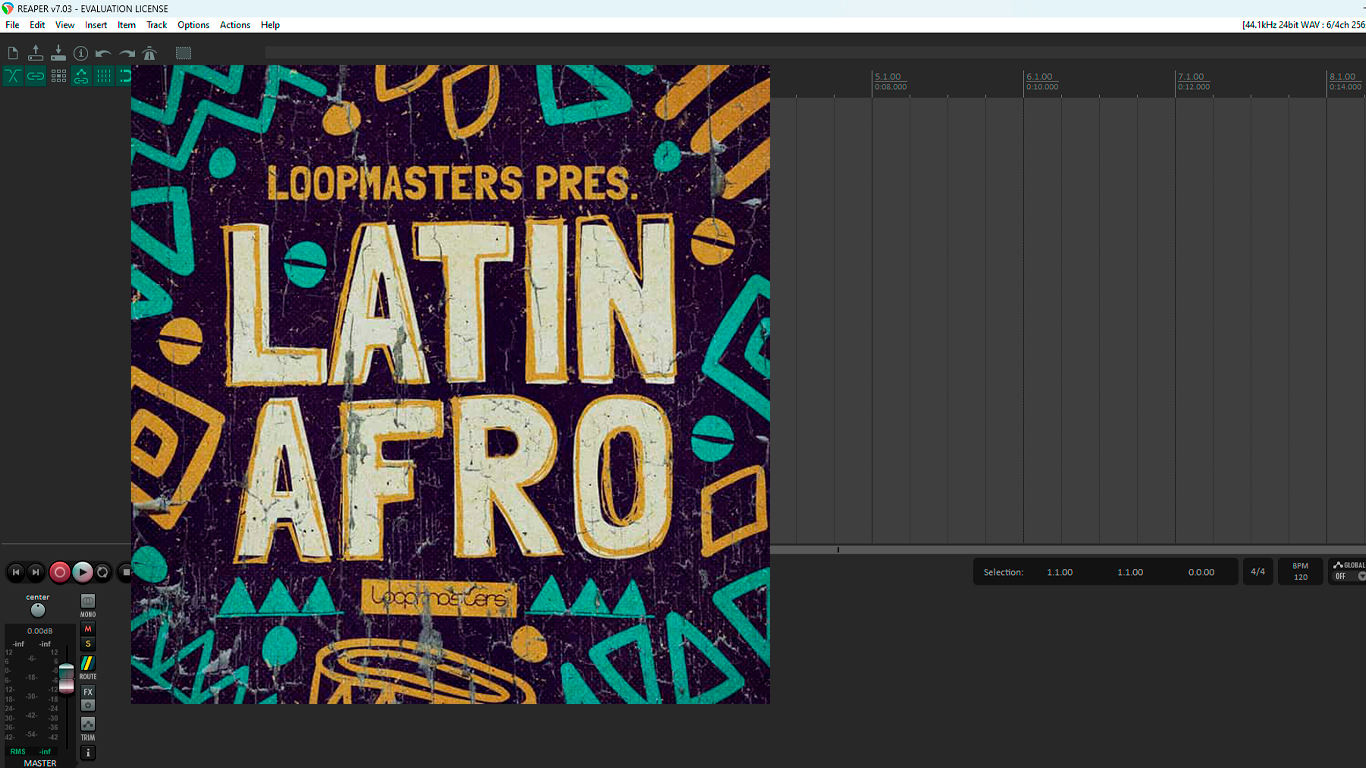This screenshot has height=768, width=1366.
Task: Adjust the master pan center knob
Action: point(38,610)
